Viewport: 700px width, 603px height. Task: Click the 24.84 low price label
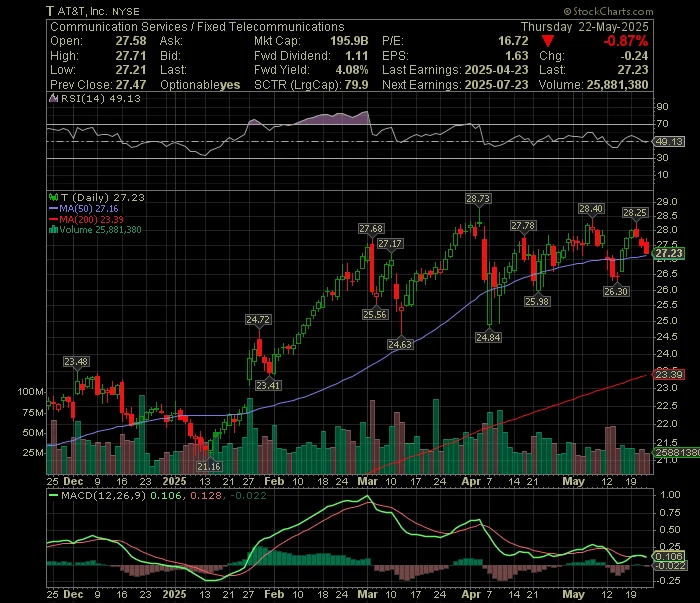point(488,338)
